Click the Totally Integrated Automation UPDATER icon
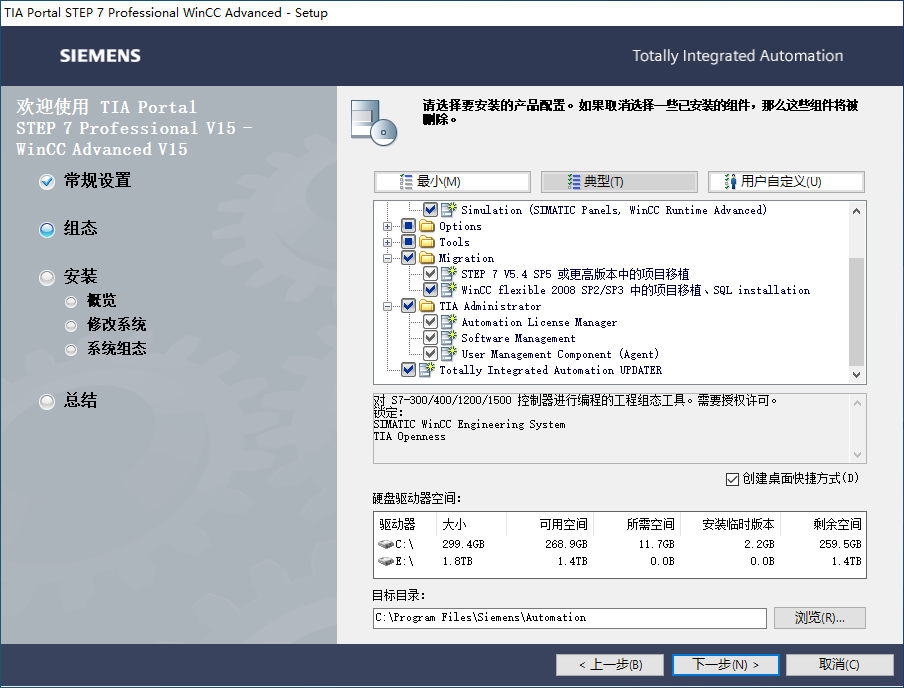 (427, 369)
